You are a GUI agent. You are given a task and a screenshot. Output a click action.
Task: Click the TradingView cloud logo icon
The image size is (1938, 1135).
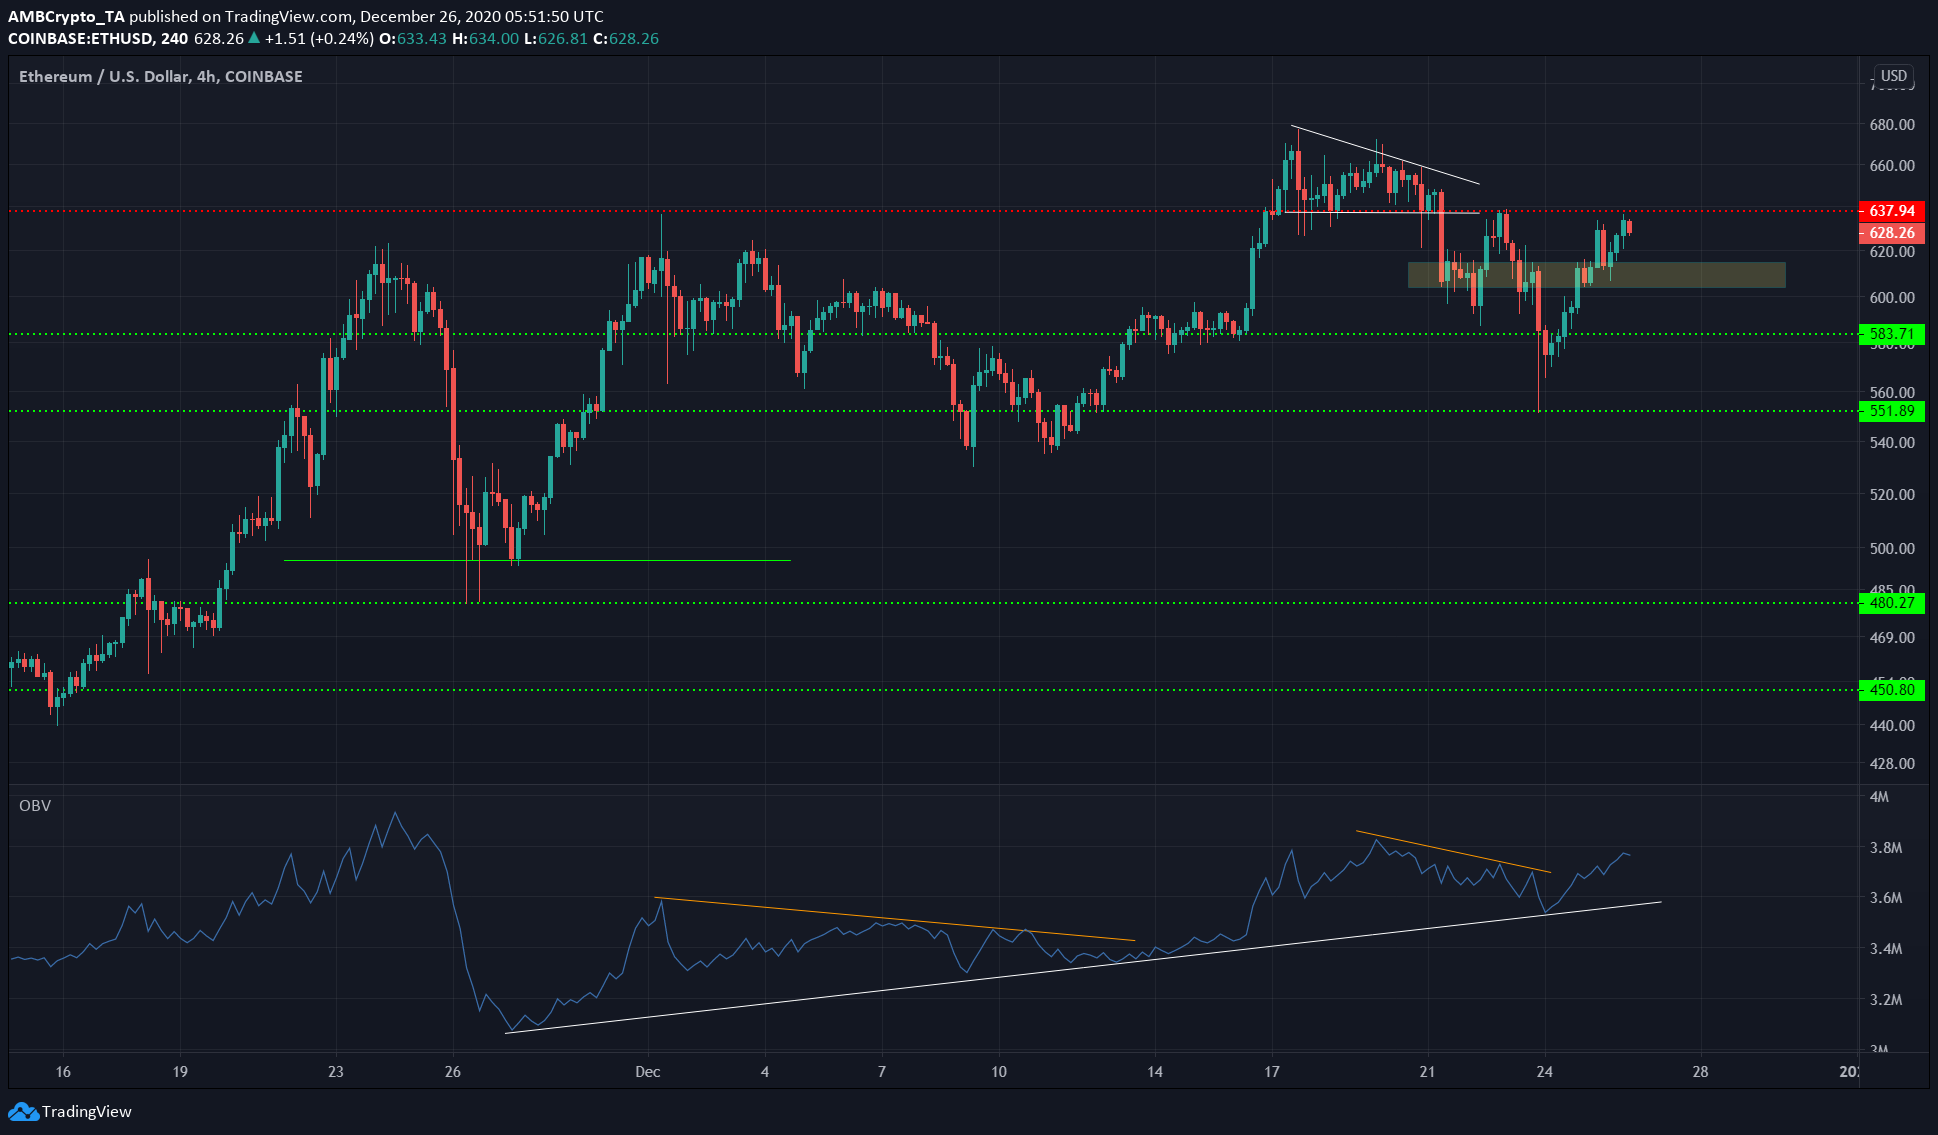point(22,1111)
